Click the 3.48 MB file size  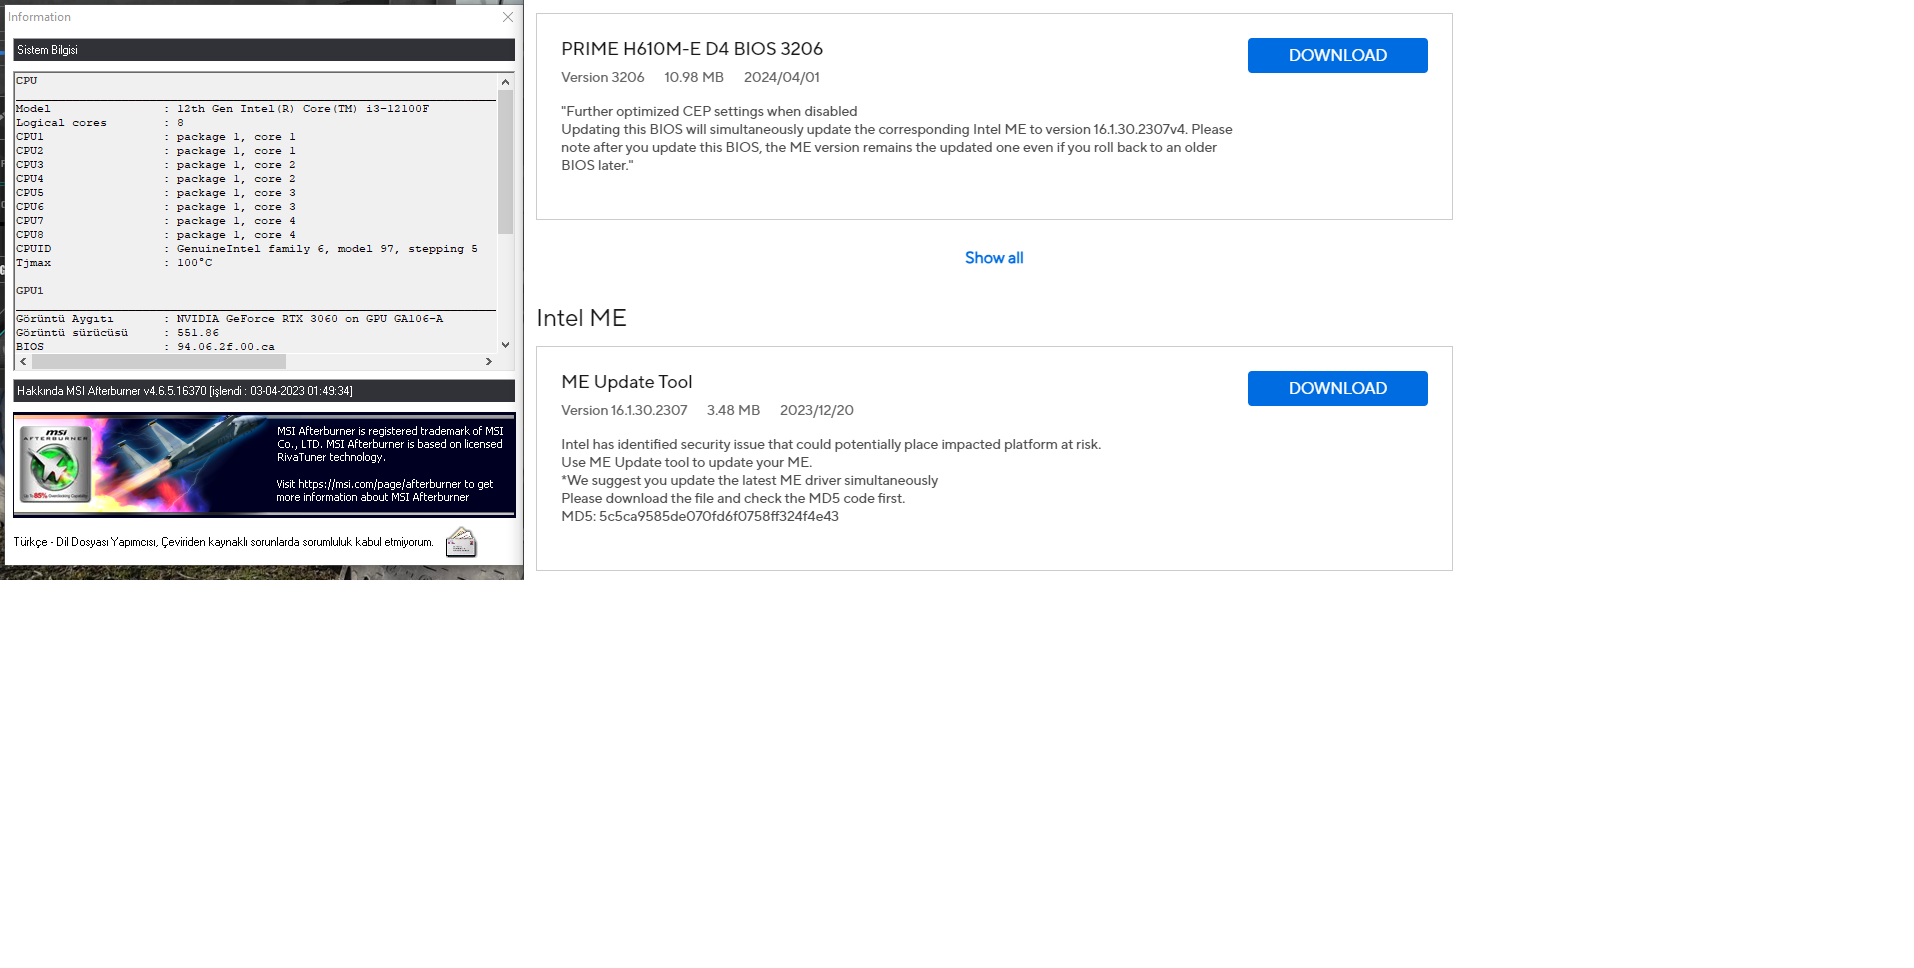[733, 410]
